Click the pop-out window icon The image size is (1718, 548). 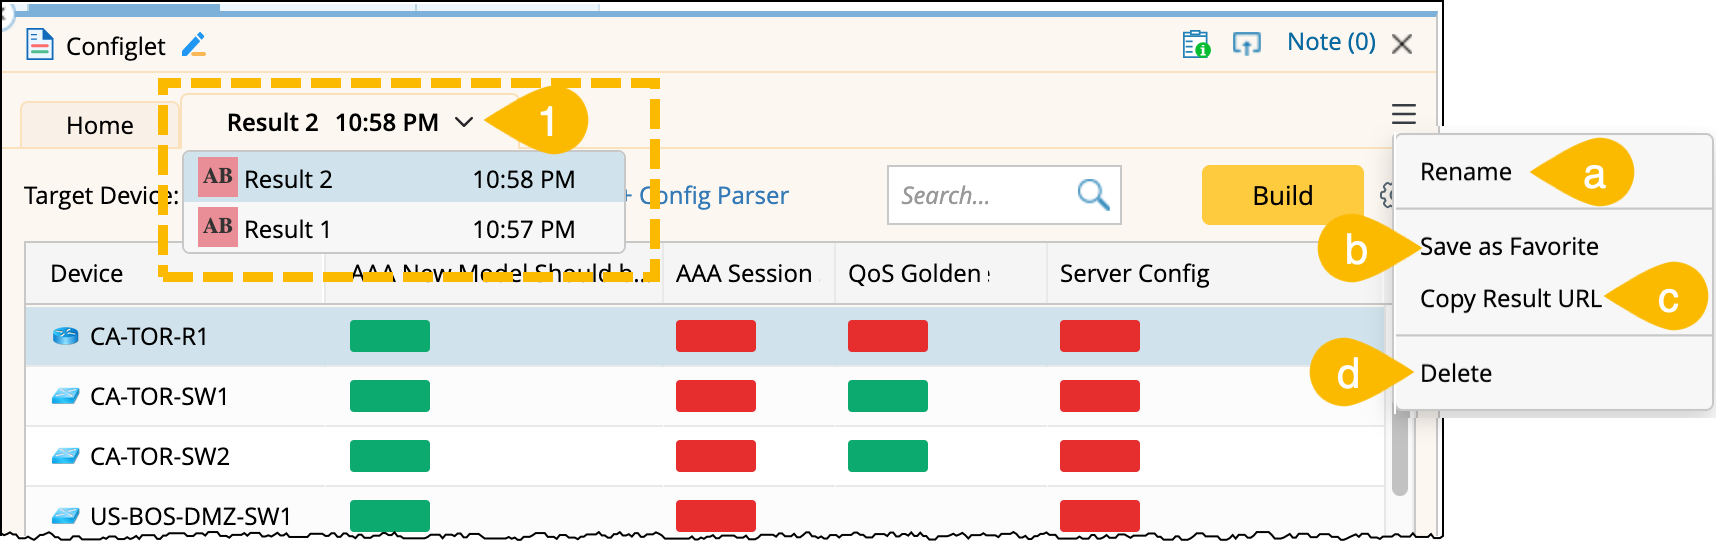[x=1246, y=44]
